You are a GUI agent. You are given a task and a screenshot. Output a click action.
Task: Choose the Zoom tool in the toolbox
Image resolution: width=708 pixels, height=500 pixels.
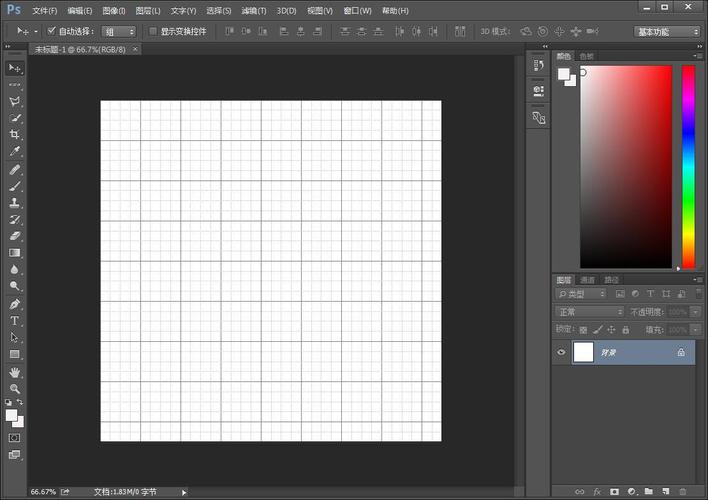15,388
